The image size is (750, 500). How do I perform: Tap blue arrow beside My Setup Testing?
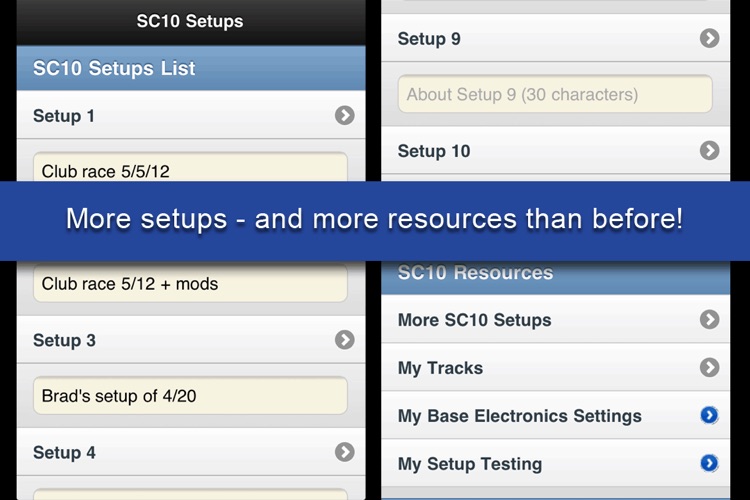coord(710,464)
